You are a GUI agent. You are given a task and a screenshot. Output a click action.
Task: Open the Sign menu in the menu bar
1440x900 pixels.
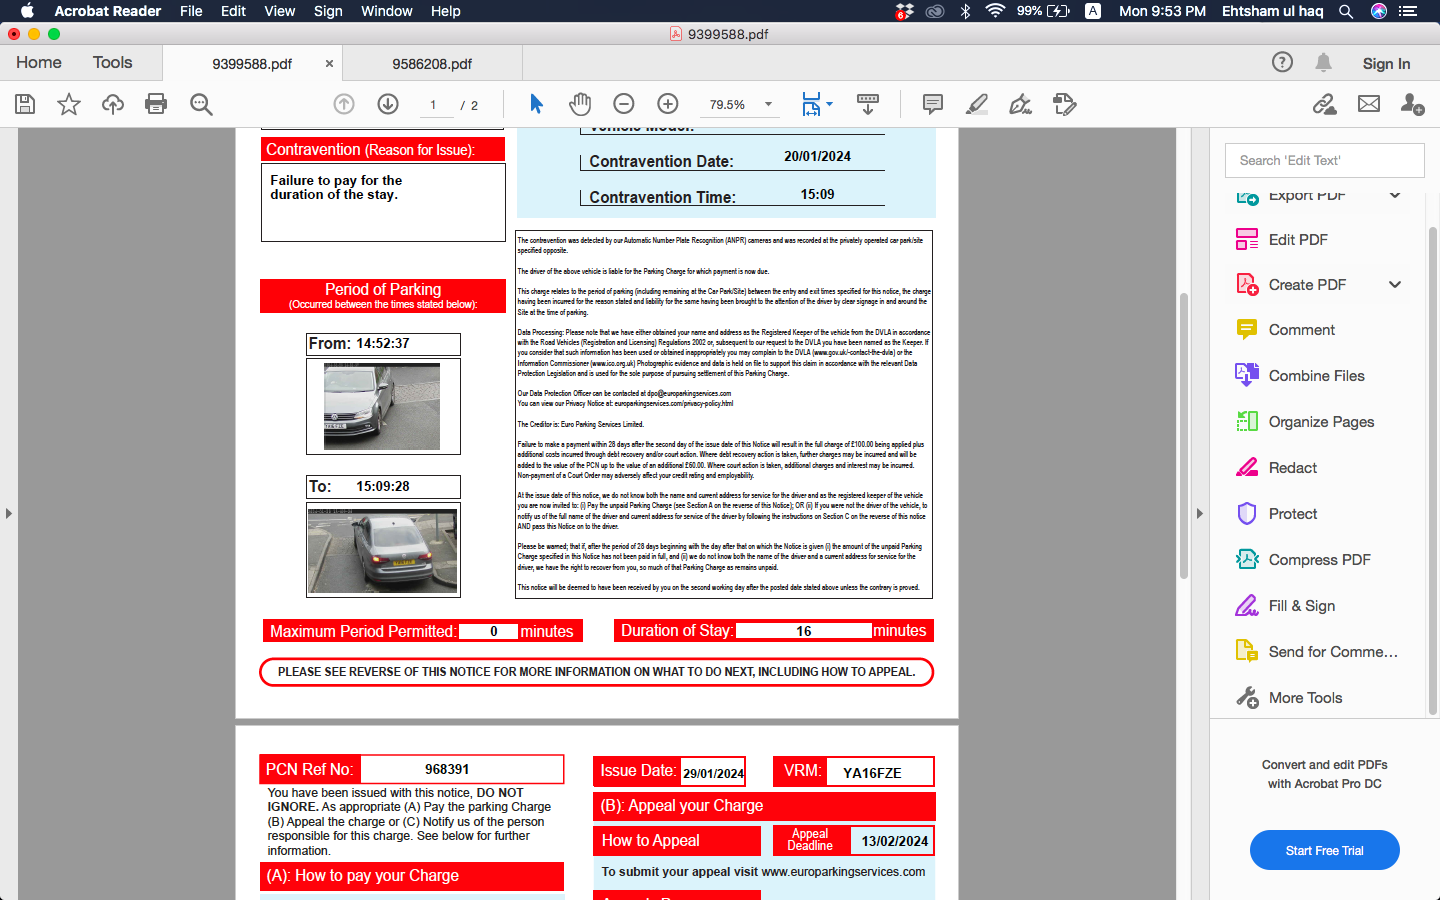[x=328, y=11]
